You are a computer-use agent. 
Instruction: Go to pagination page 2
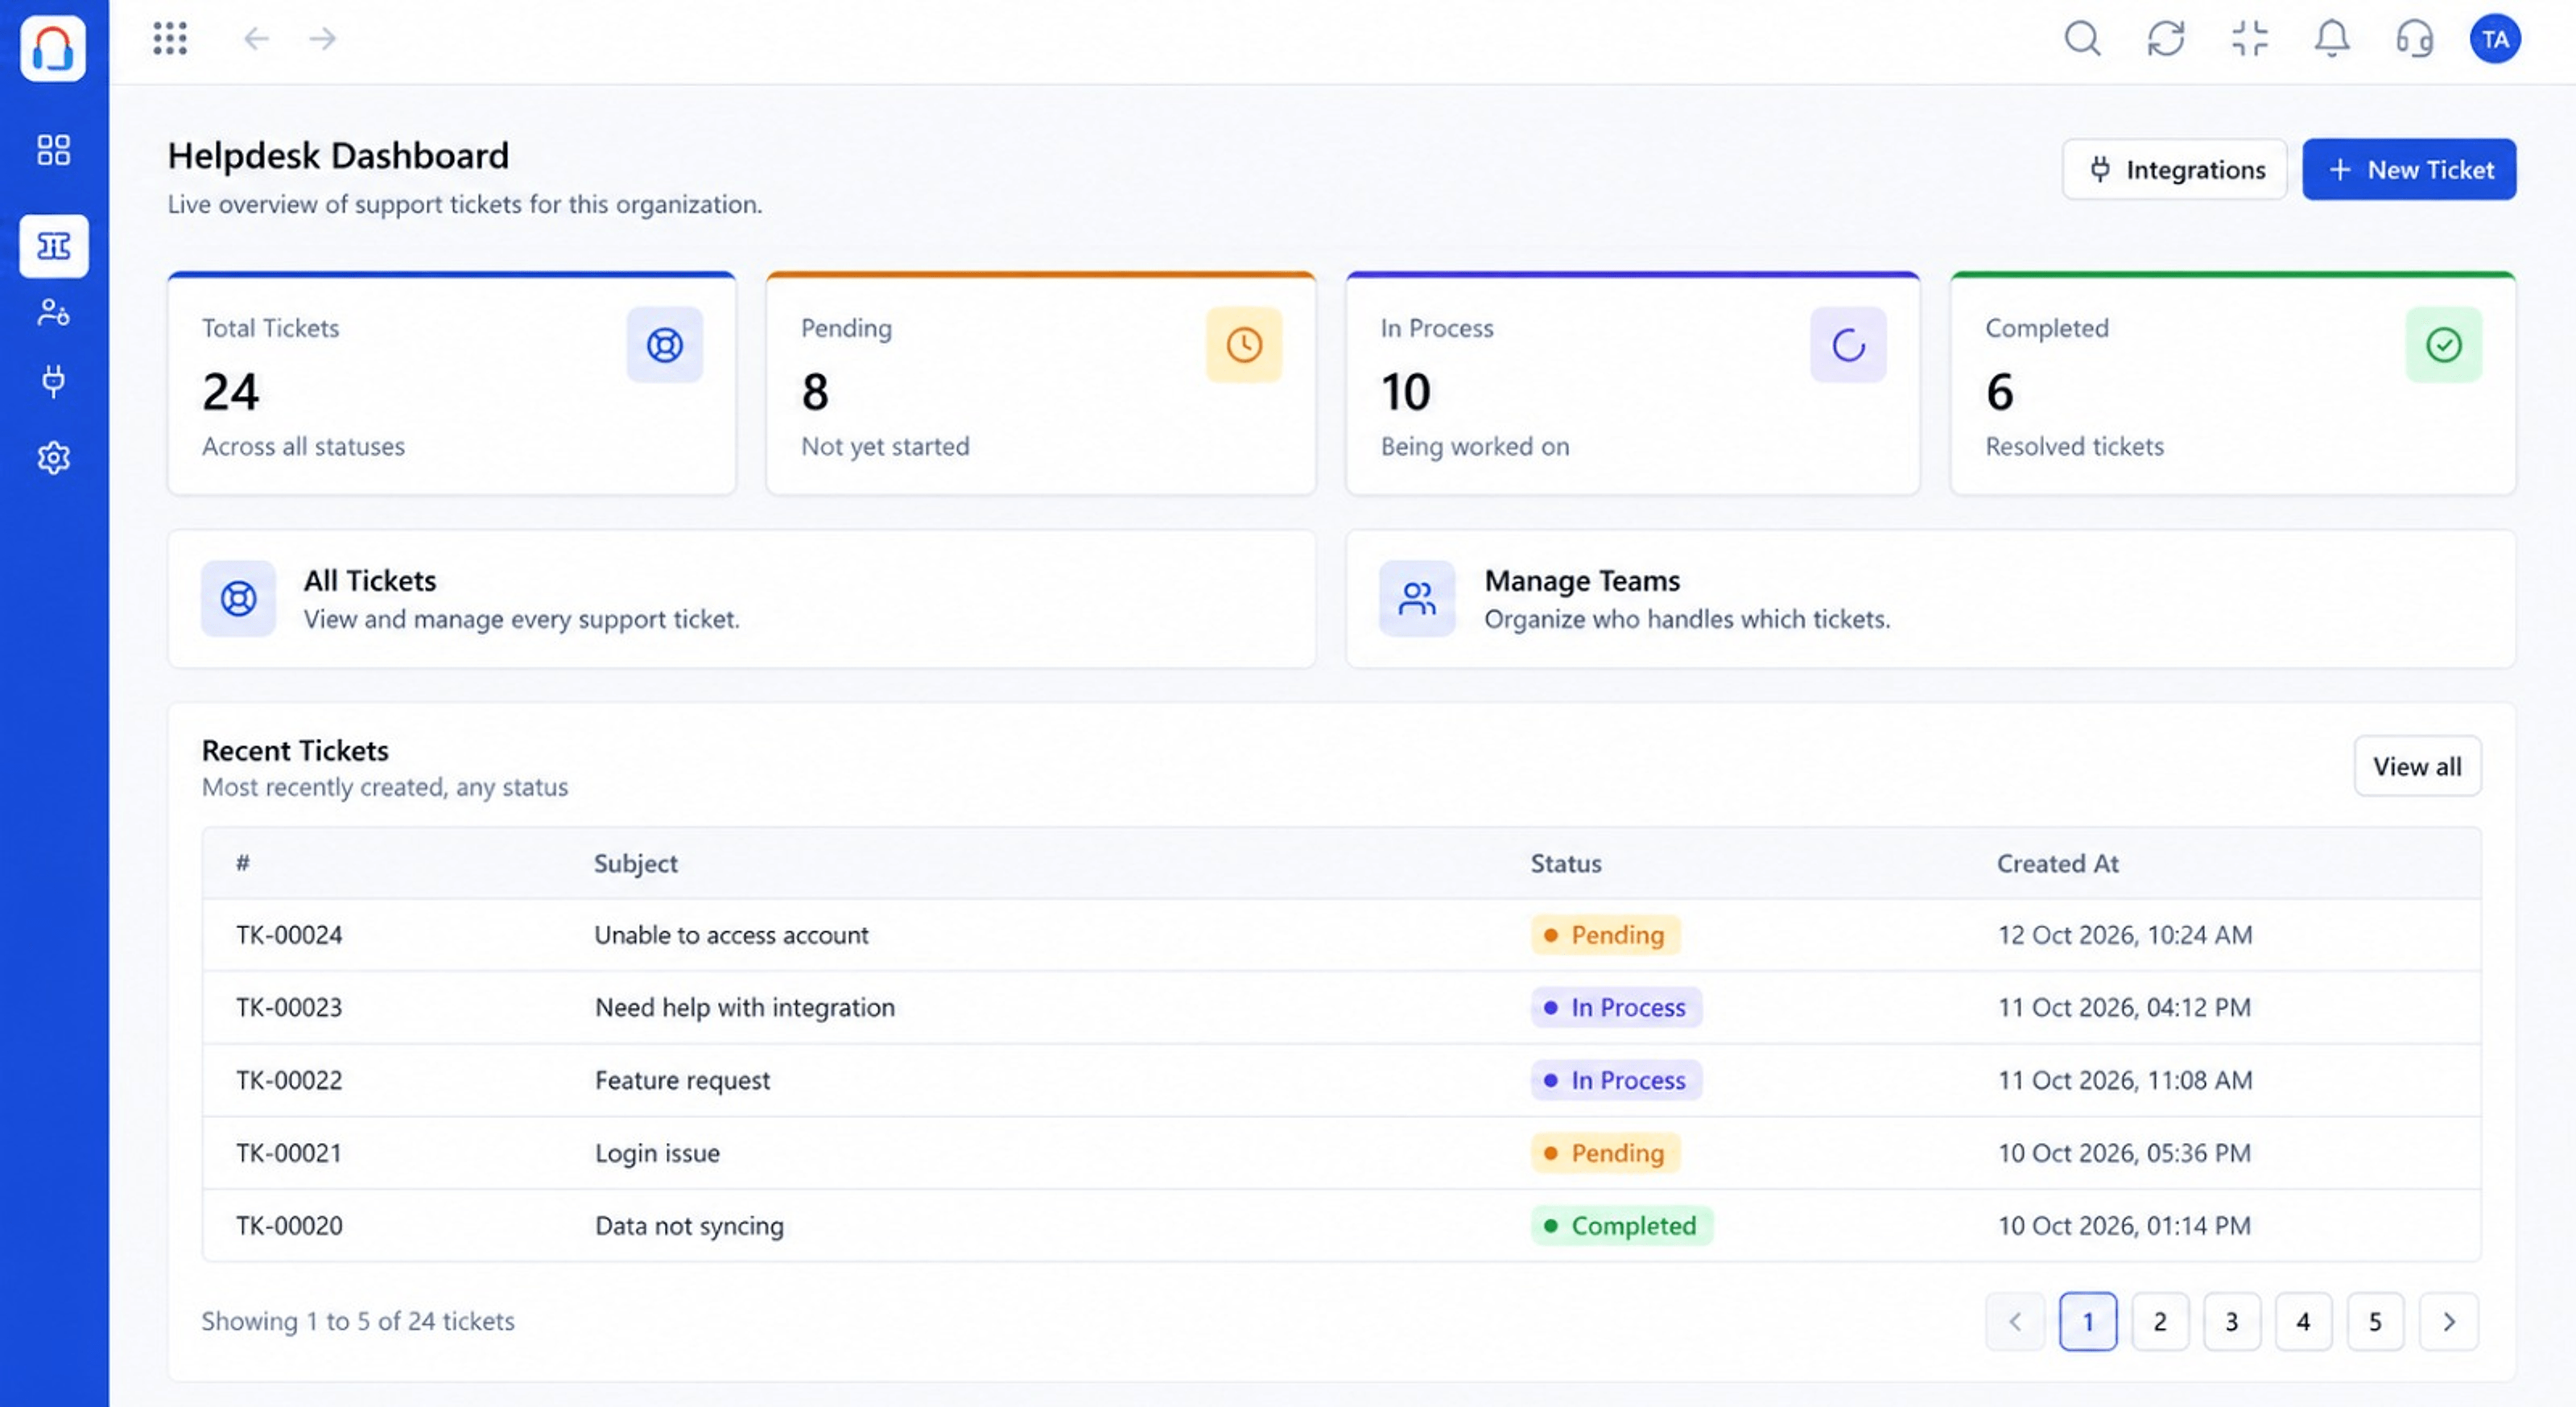coord(2160,1321)
